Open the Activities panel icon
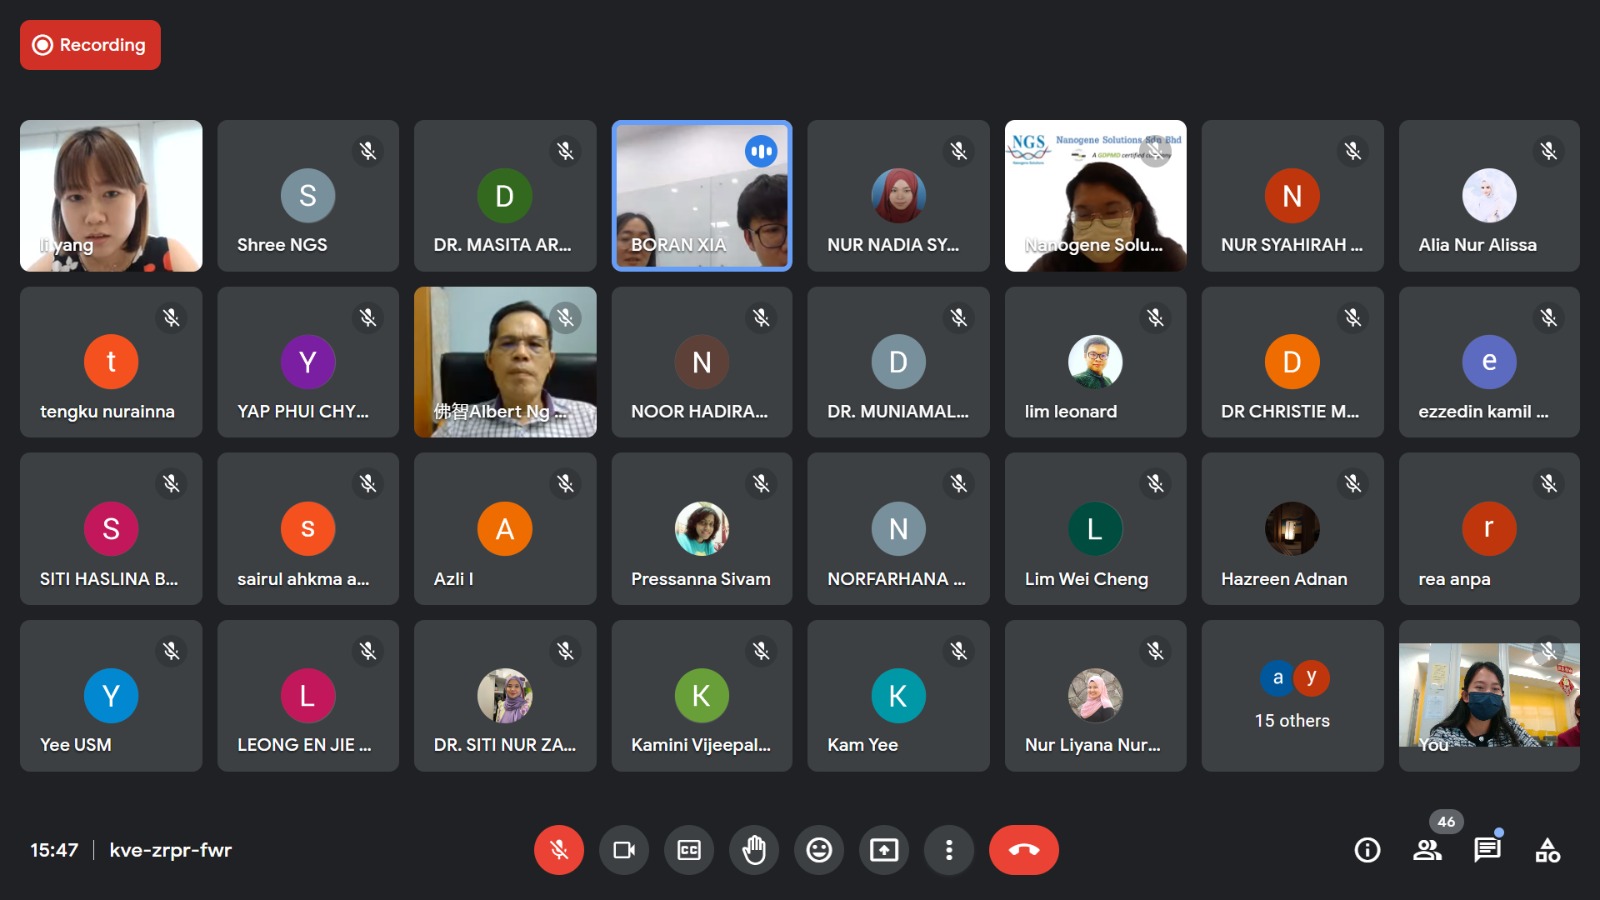Image resolution: width=1600 pixels, height=900 pixels. [x=1547, y=850]
